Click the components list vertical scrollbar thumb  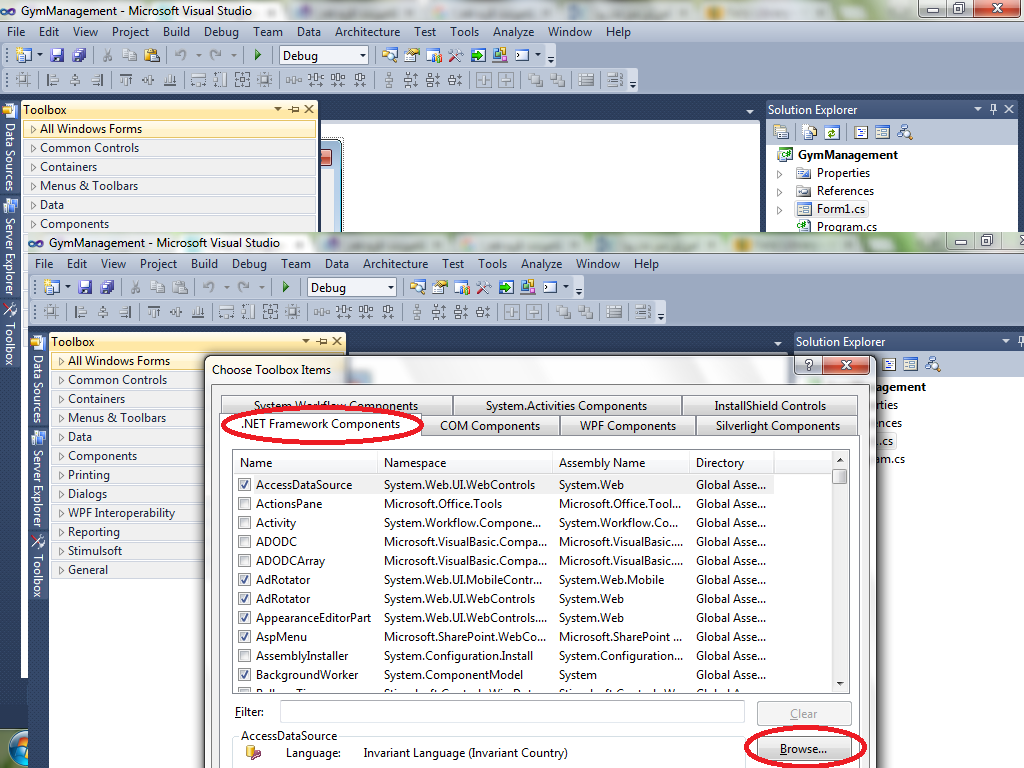pyautogui.click(x=840, y=477)
